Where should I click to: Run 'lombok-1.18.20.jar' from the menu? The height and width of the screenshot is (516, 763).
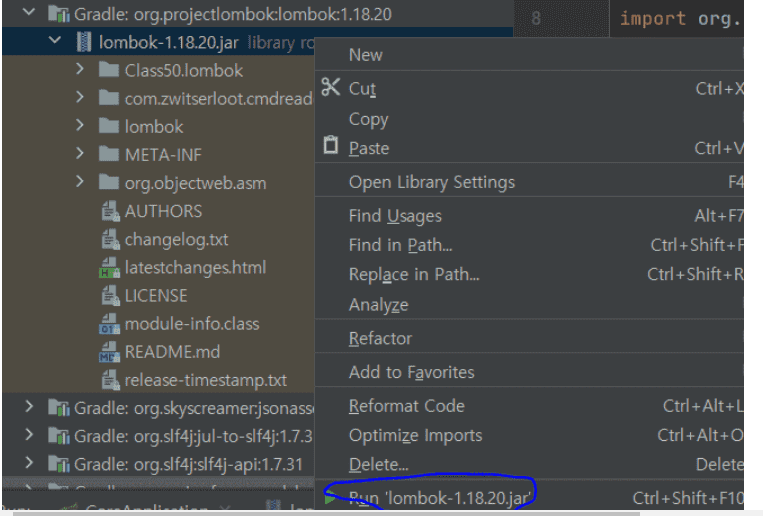[x=529, y=498]
